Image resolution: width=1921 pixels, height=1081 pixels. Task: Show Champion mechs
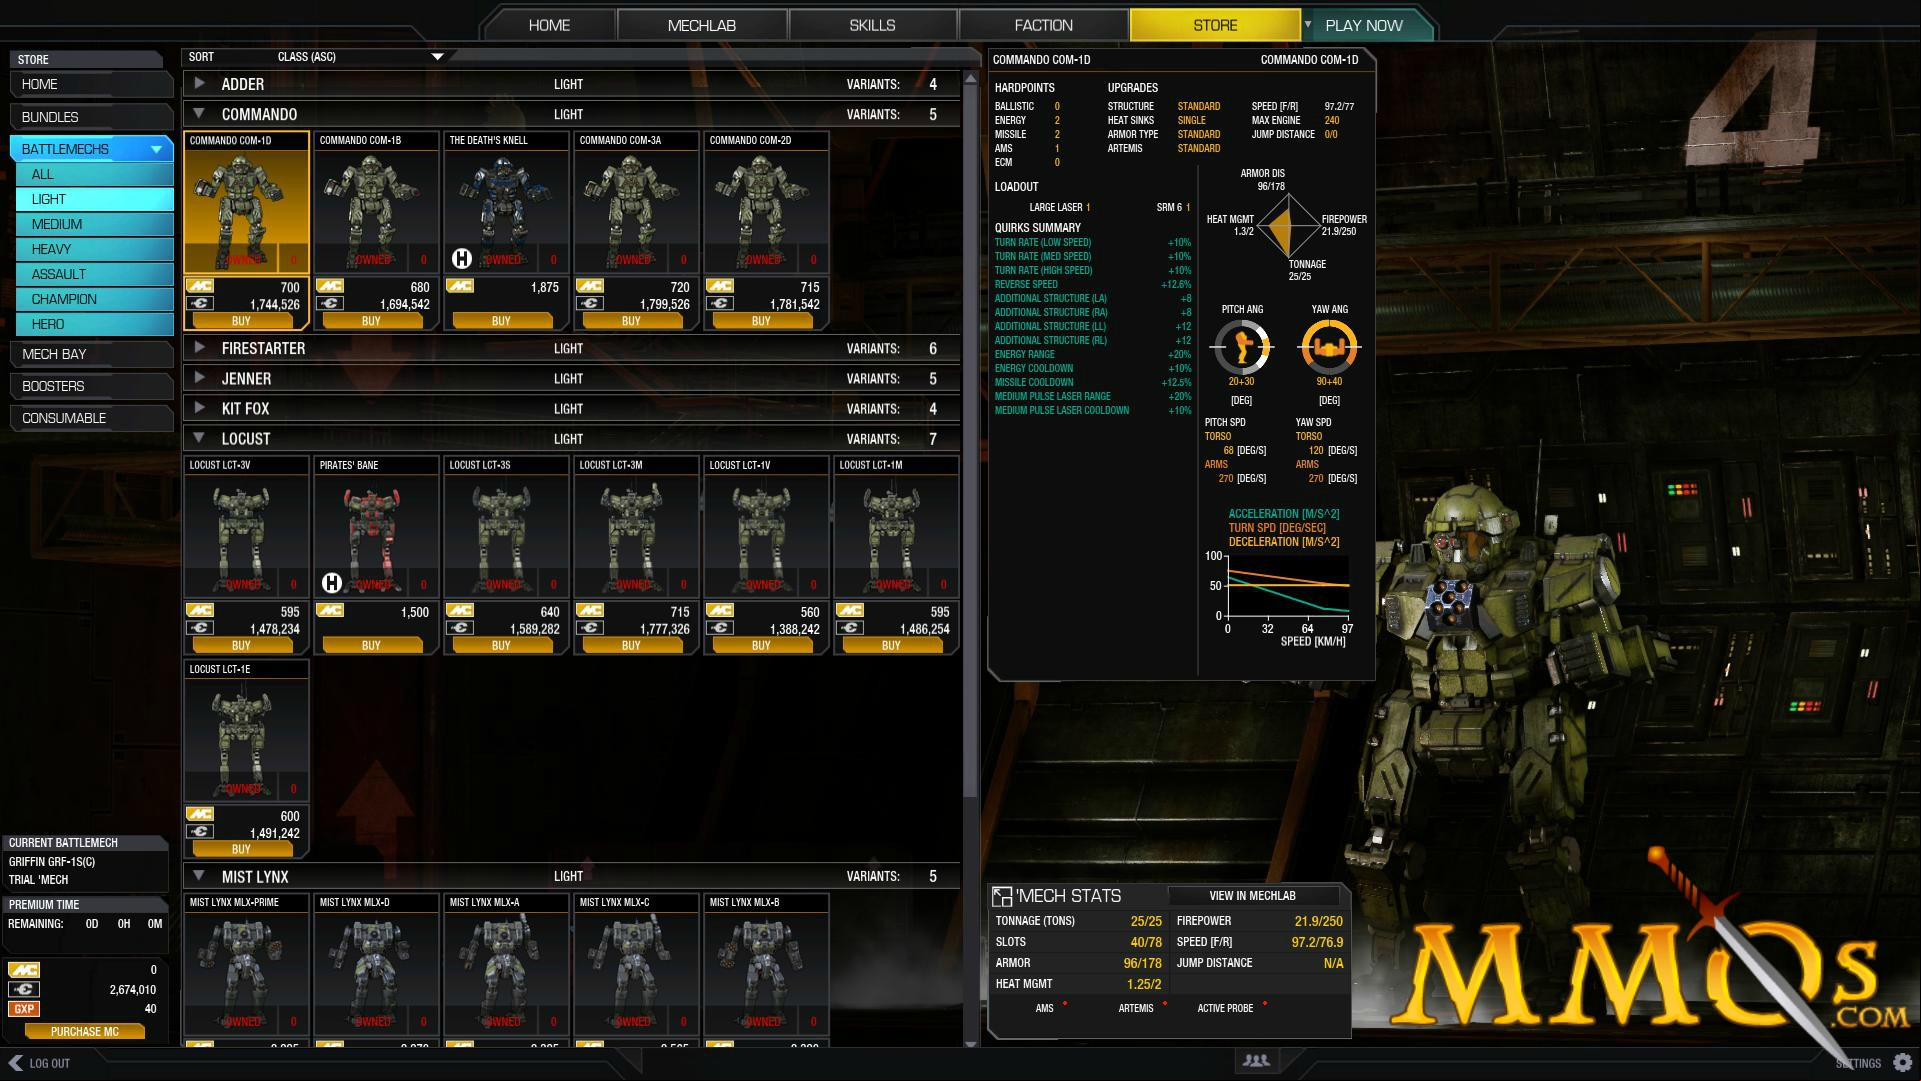[x=95, y=299]
